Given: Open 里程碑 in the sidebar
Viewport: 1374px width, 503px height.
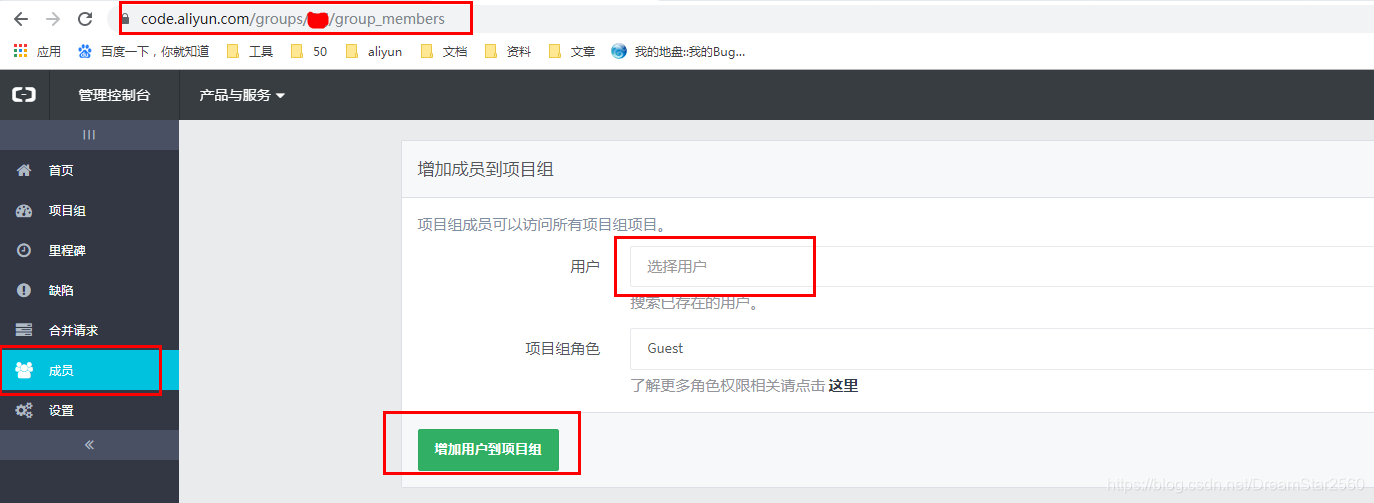Looking at the screenshot, I should point(89,250).
